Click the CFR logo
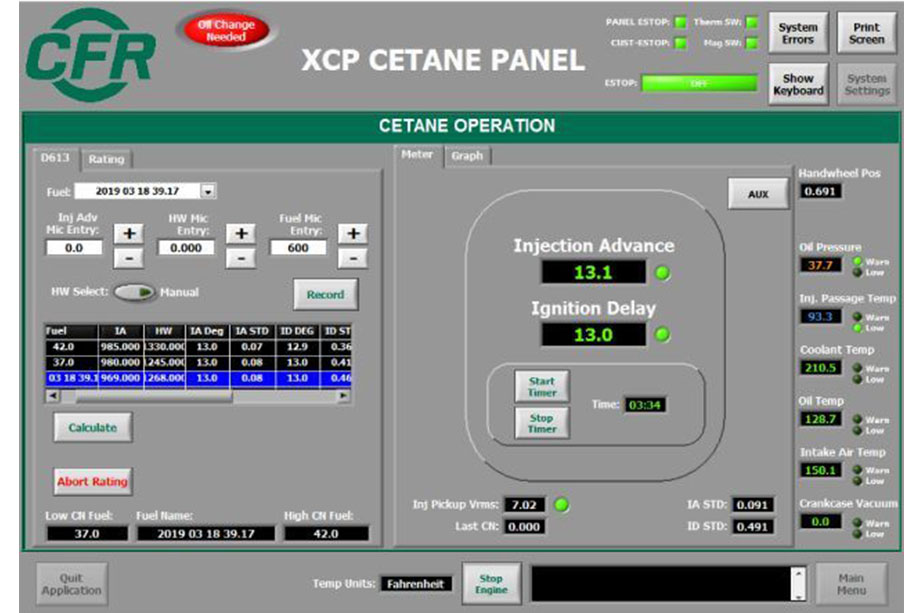This screenshot has height=613, width=920. [x=90, y=55]
